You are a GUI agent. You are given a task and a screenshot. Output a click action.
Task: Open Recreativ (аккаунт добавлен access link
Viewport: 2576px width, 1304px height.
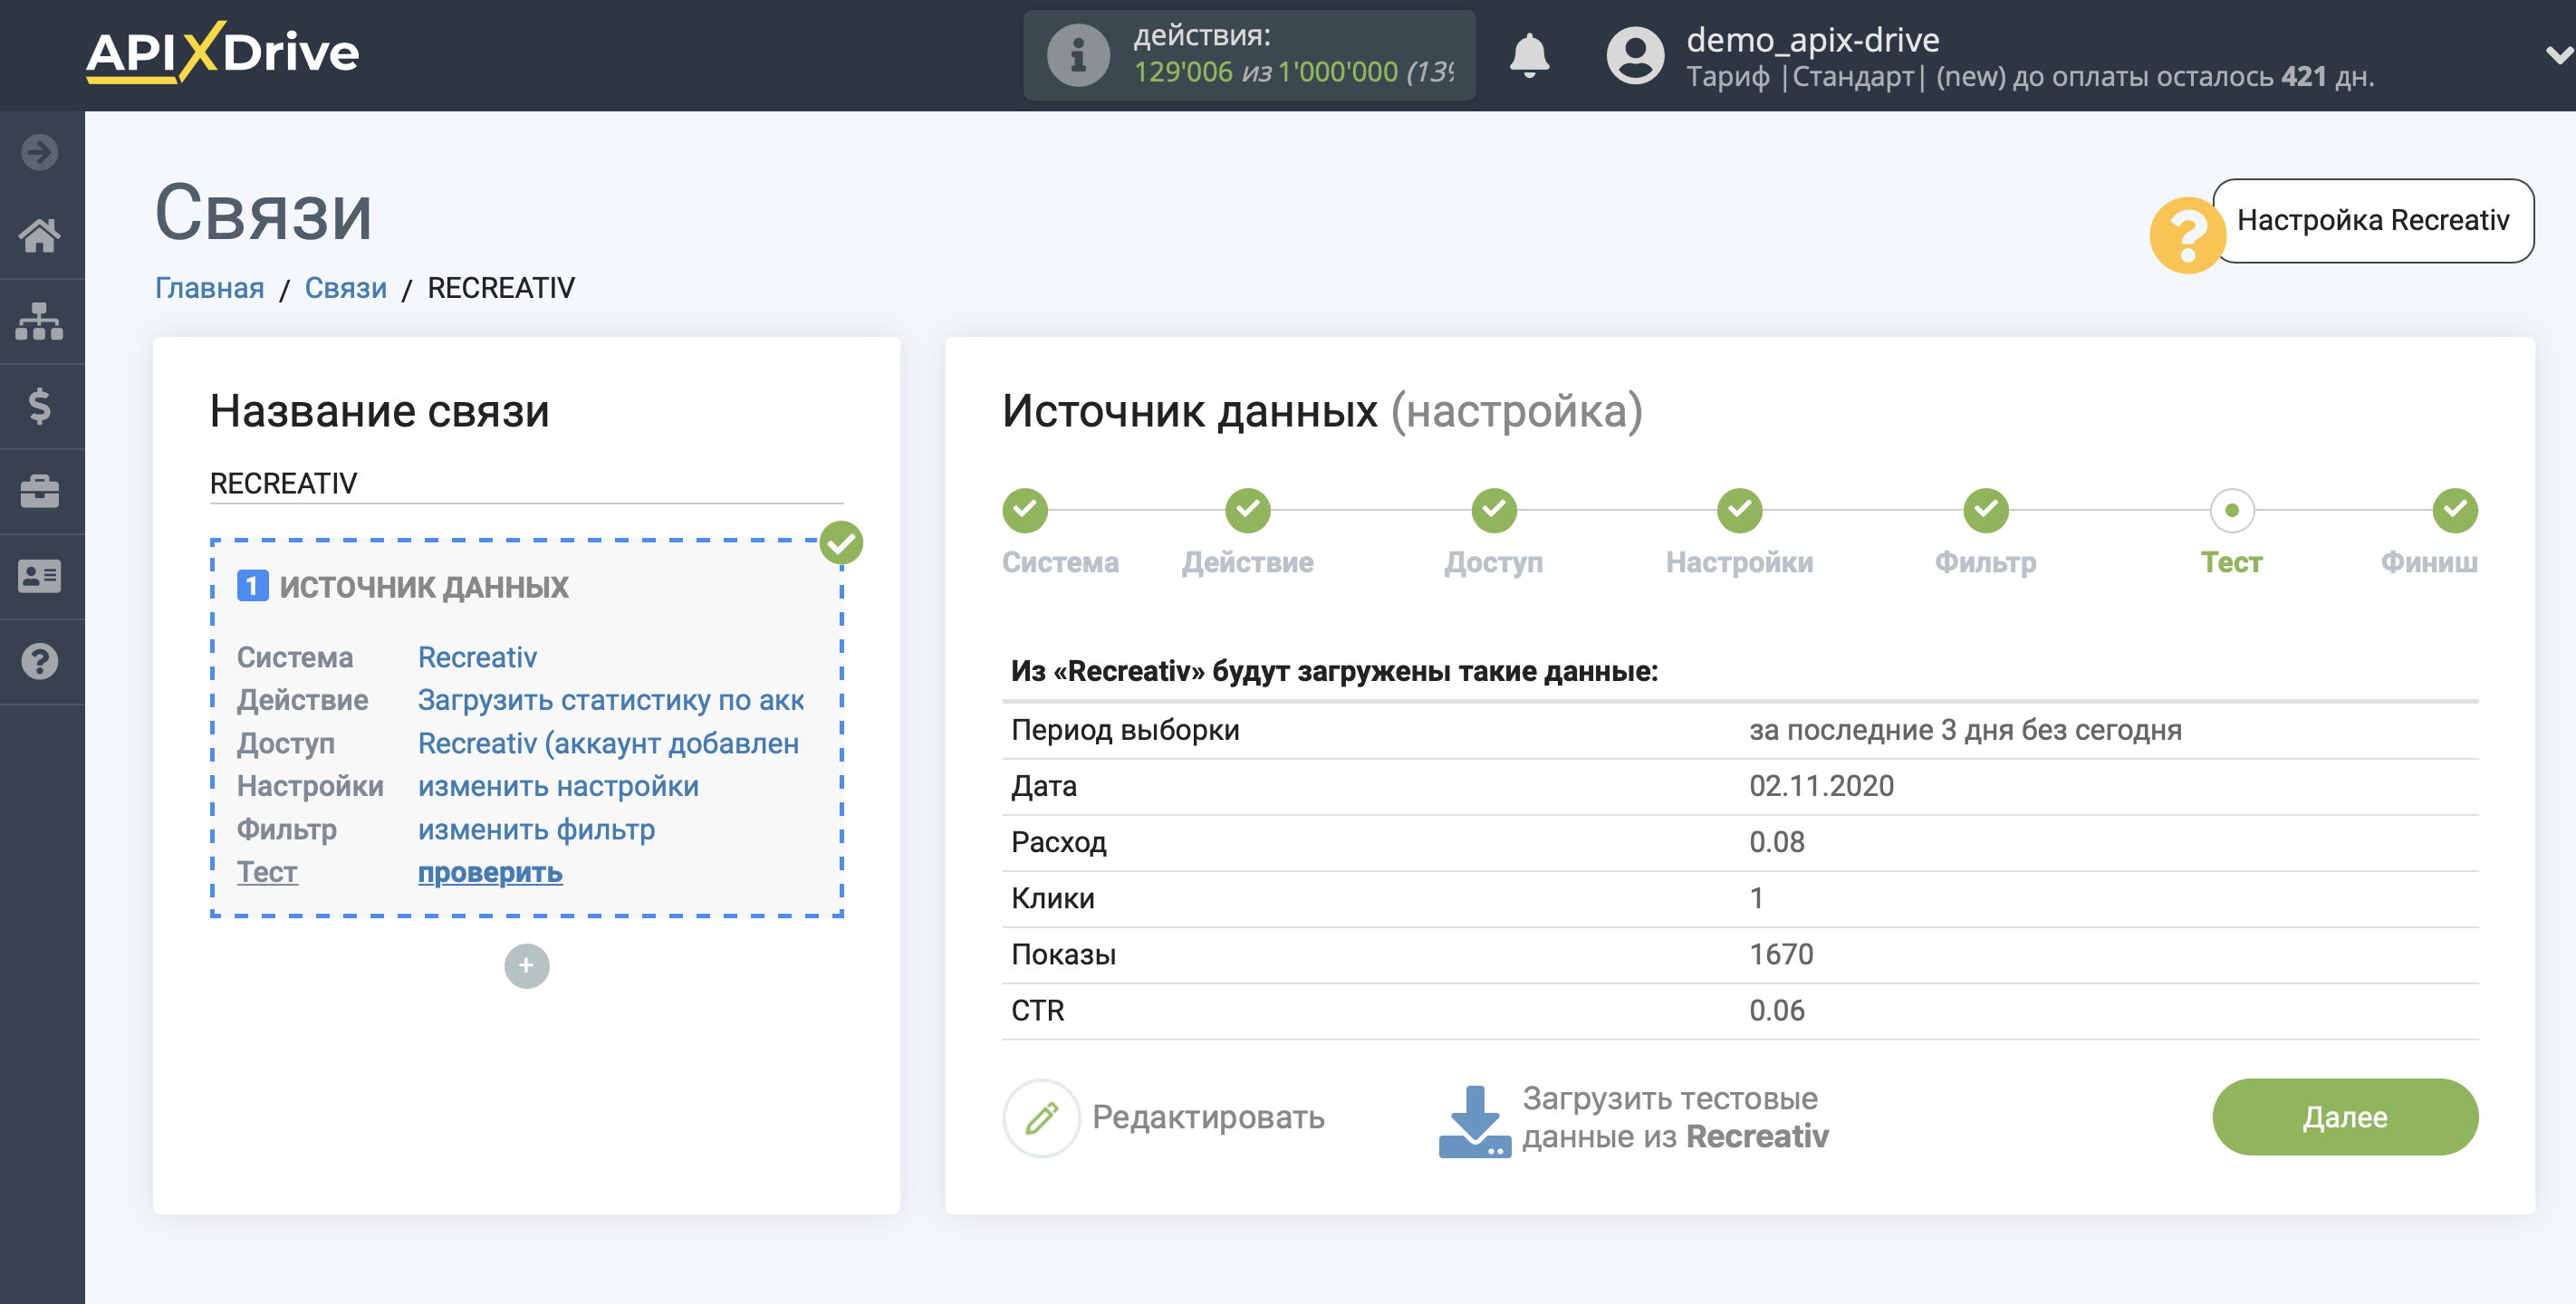point(608,743)
